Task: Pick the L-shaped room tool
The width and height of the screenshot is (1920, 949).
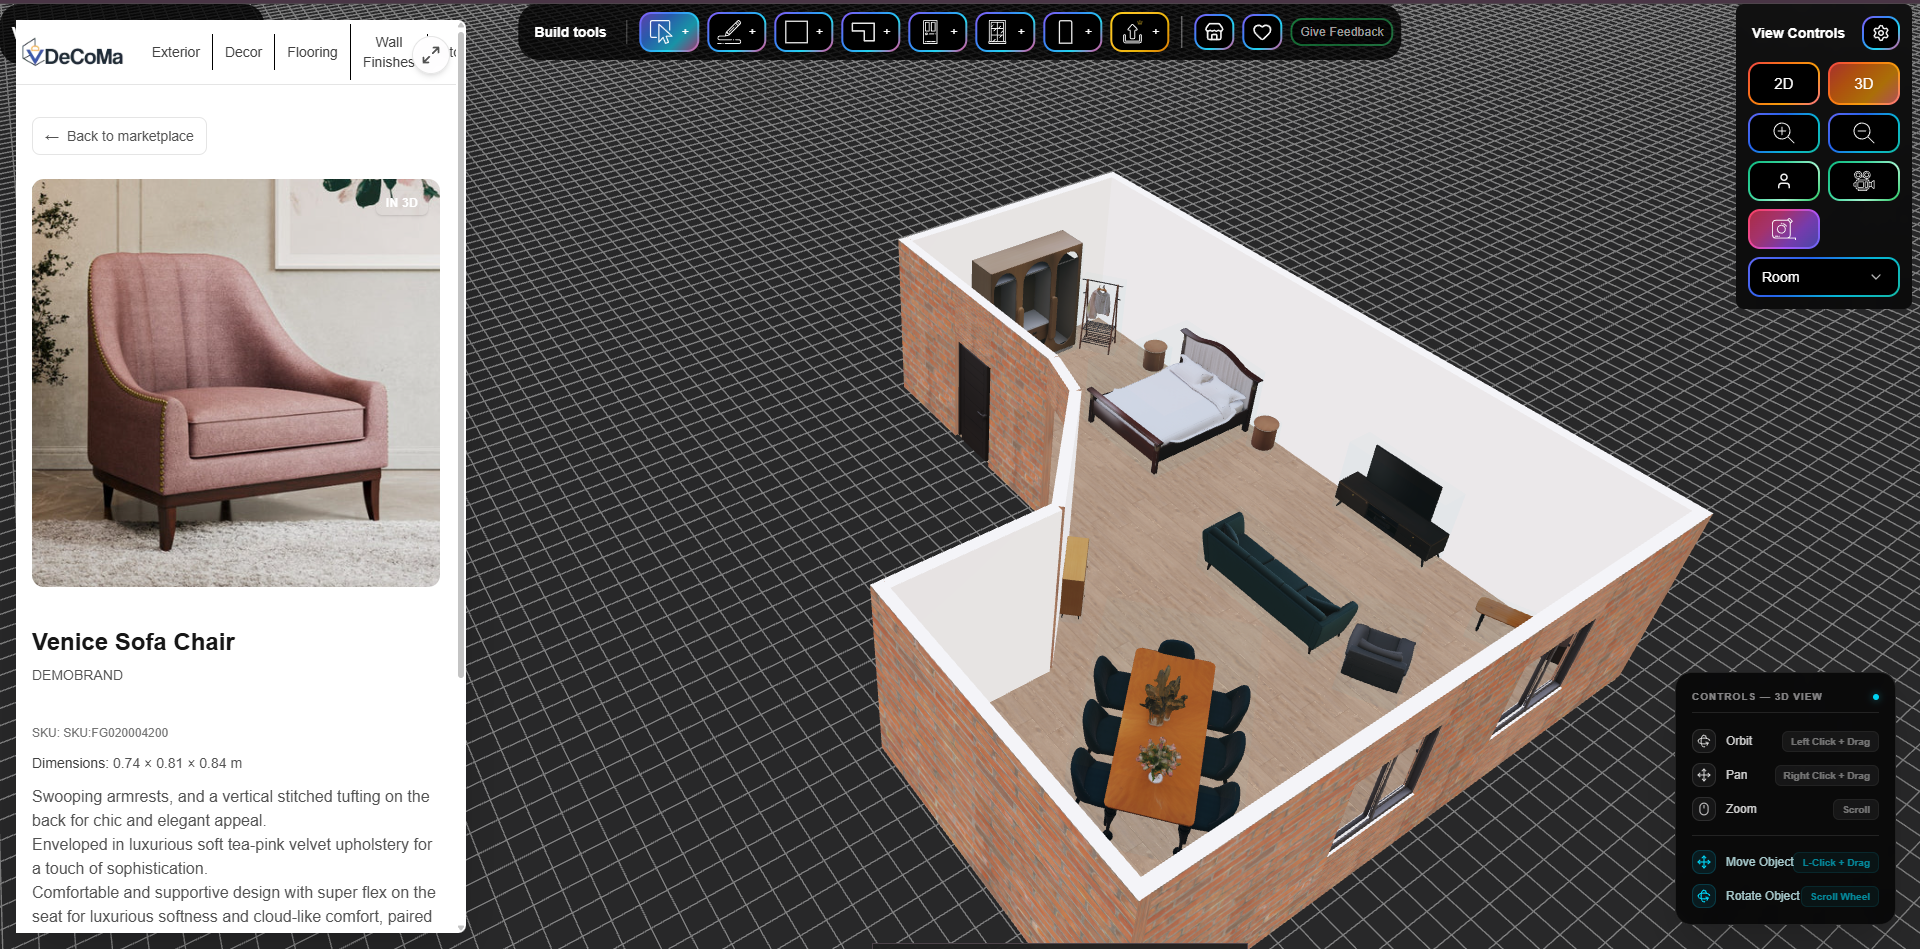Action: [870, 32]
